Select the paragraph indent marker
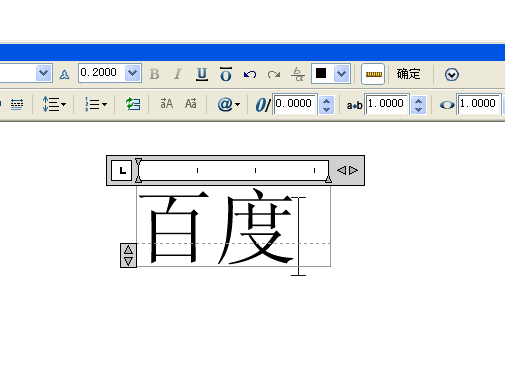 (138, 179)
